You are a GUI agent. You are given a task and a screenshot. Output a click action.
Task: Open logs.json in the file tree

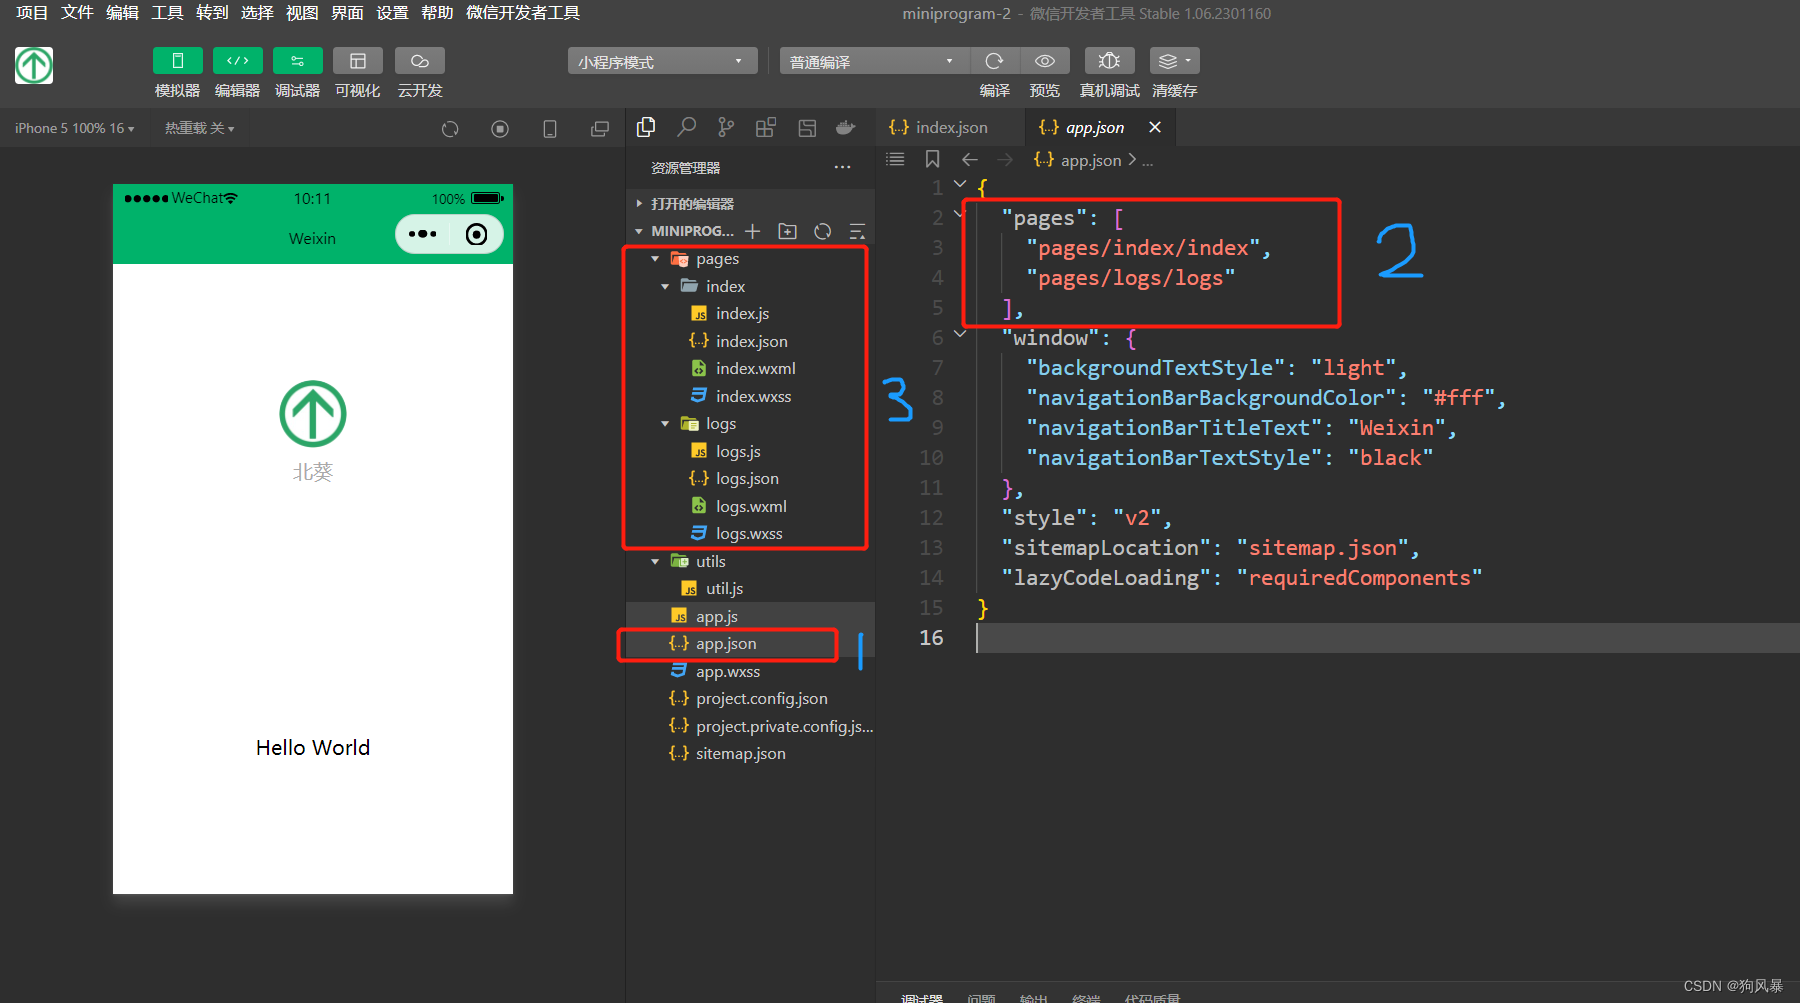(x=747, y=479)
